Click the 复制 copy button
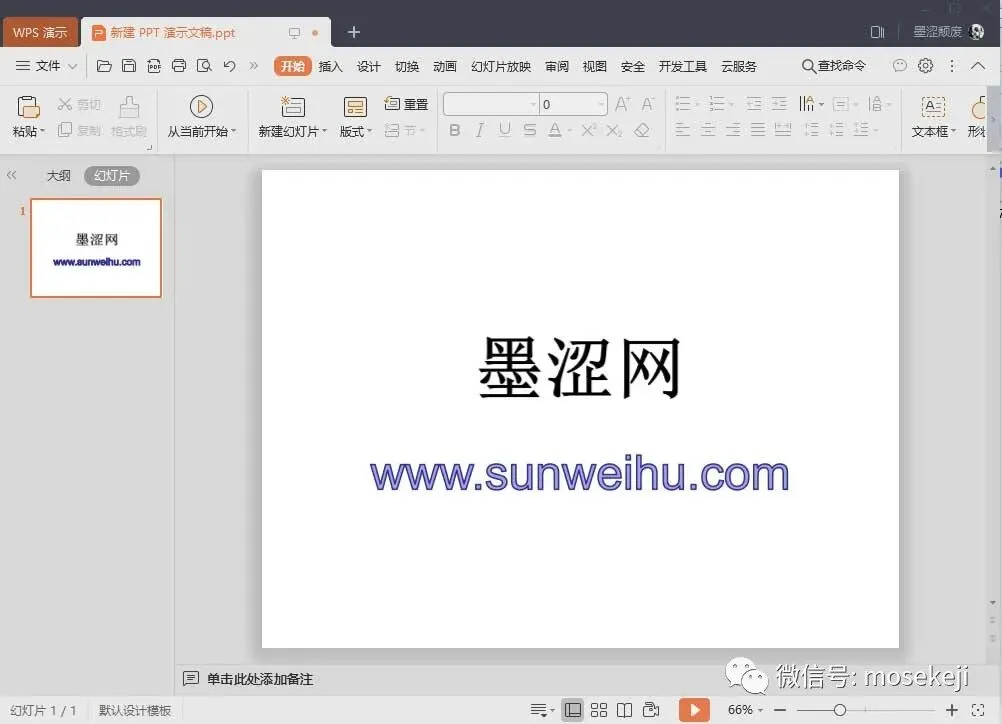Viewport: 1002px width, 724px height. pos(79,130)
